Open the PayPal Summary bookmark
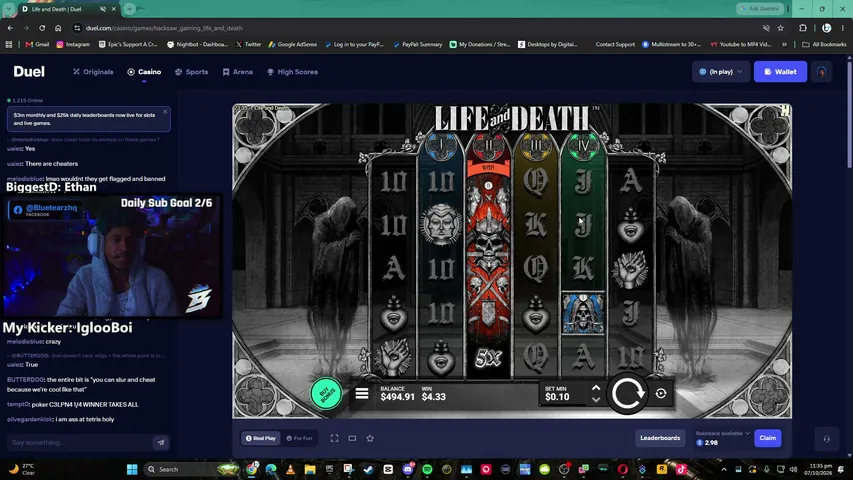The height and width of the screenshot is (480, 853). pos(417,45)
